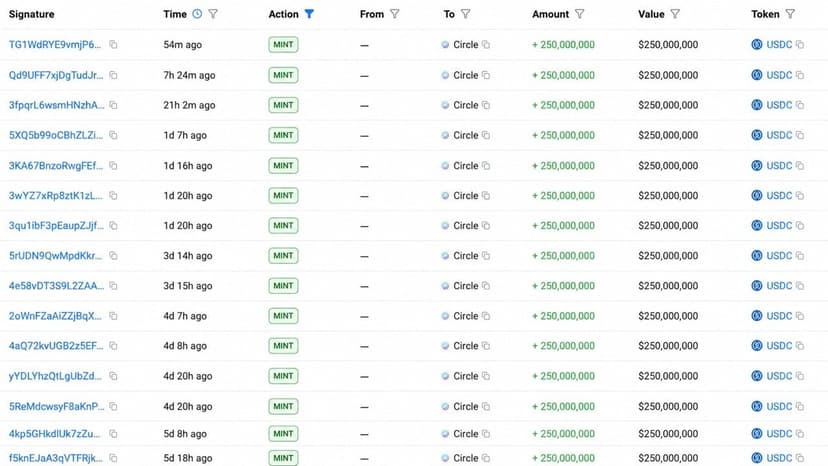Open the Time column filter
Viewport: 828px width, 466px height.
click(213, 14)
